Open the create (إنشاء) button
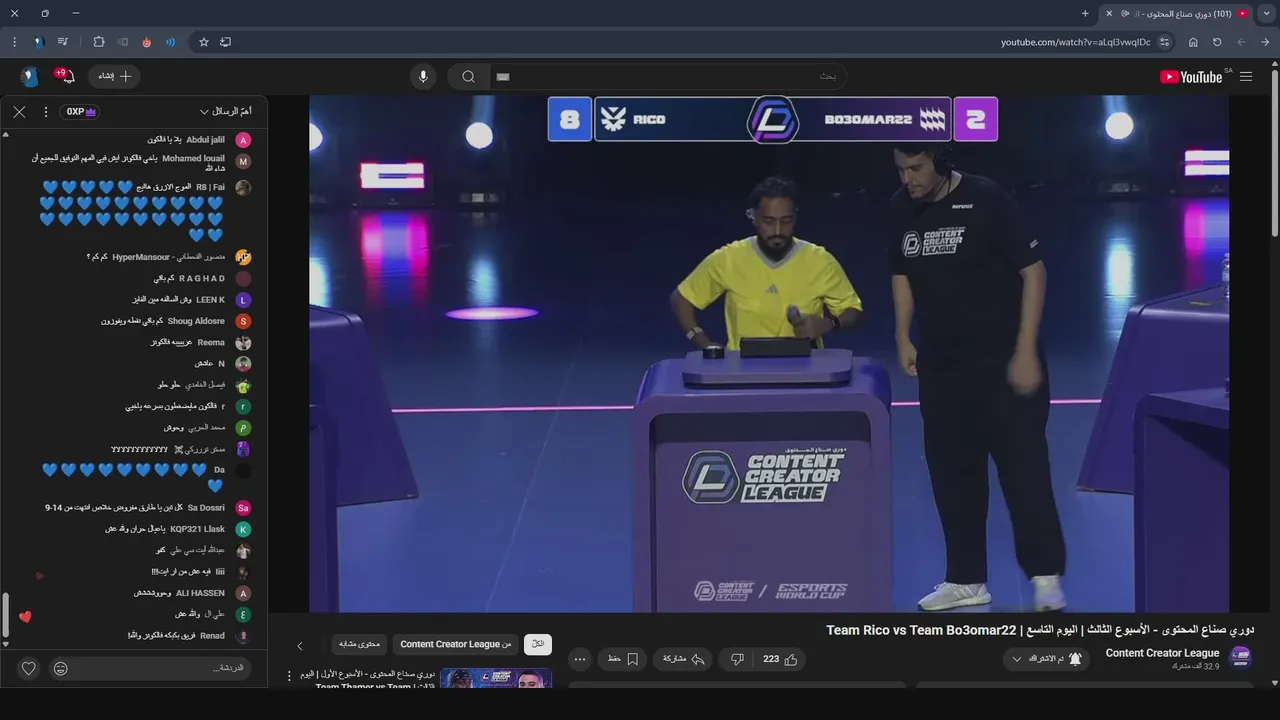1280x720 pixels. [x=114, y=76]
